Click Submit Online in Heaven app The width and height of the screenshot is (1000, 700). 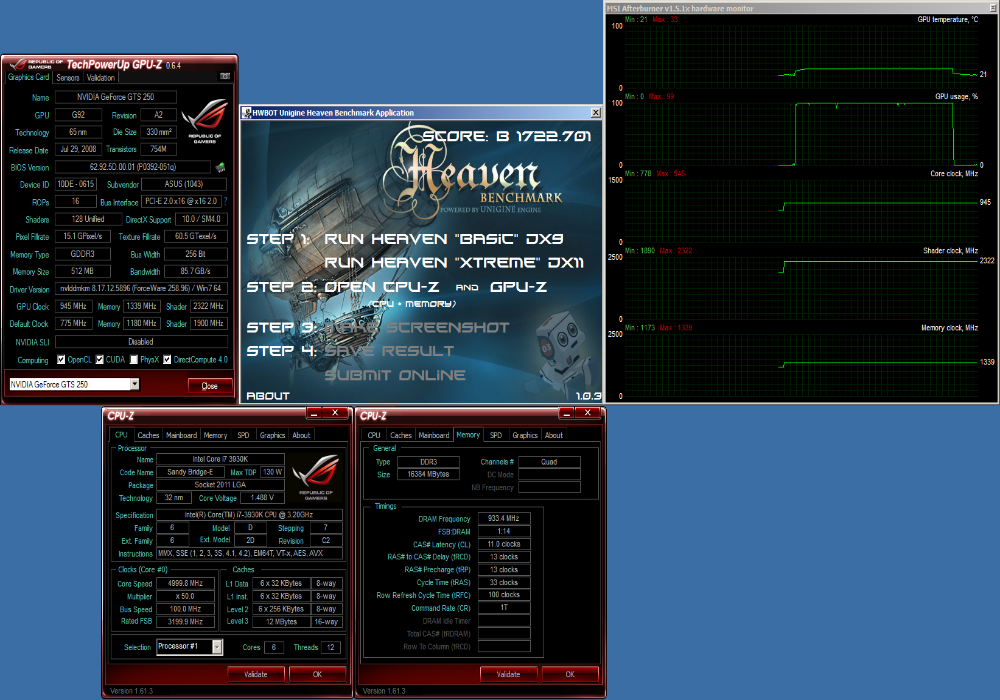pos(395,375)
